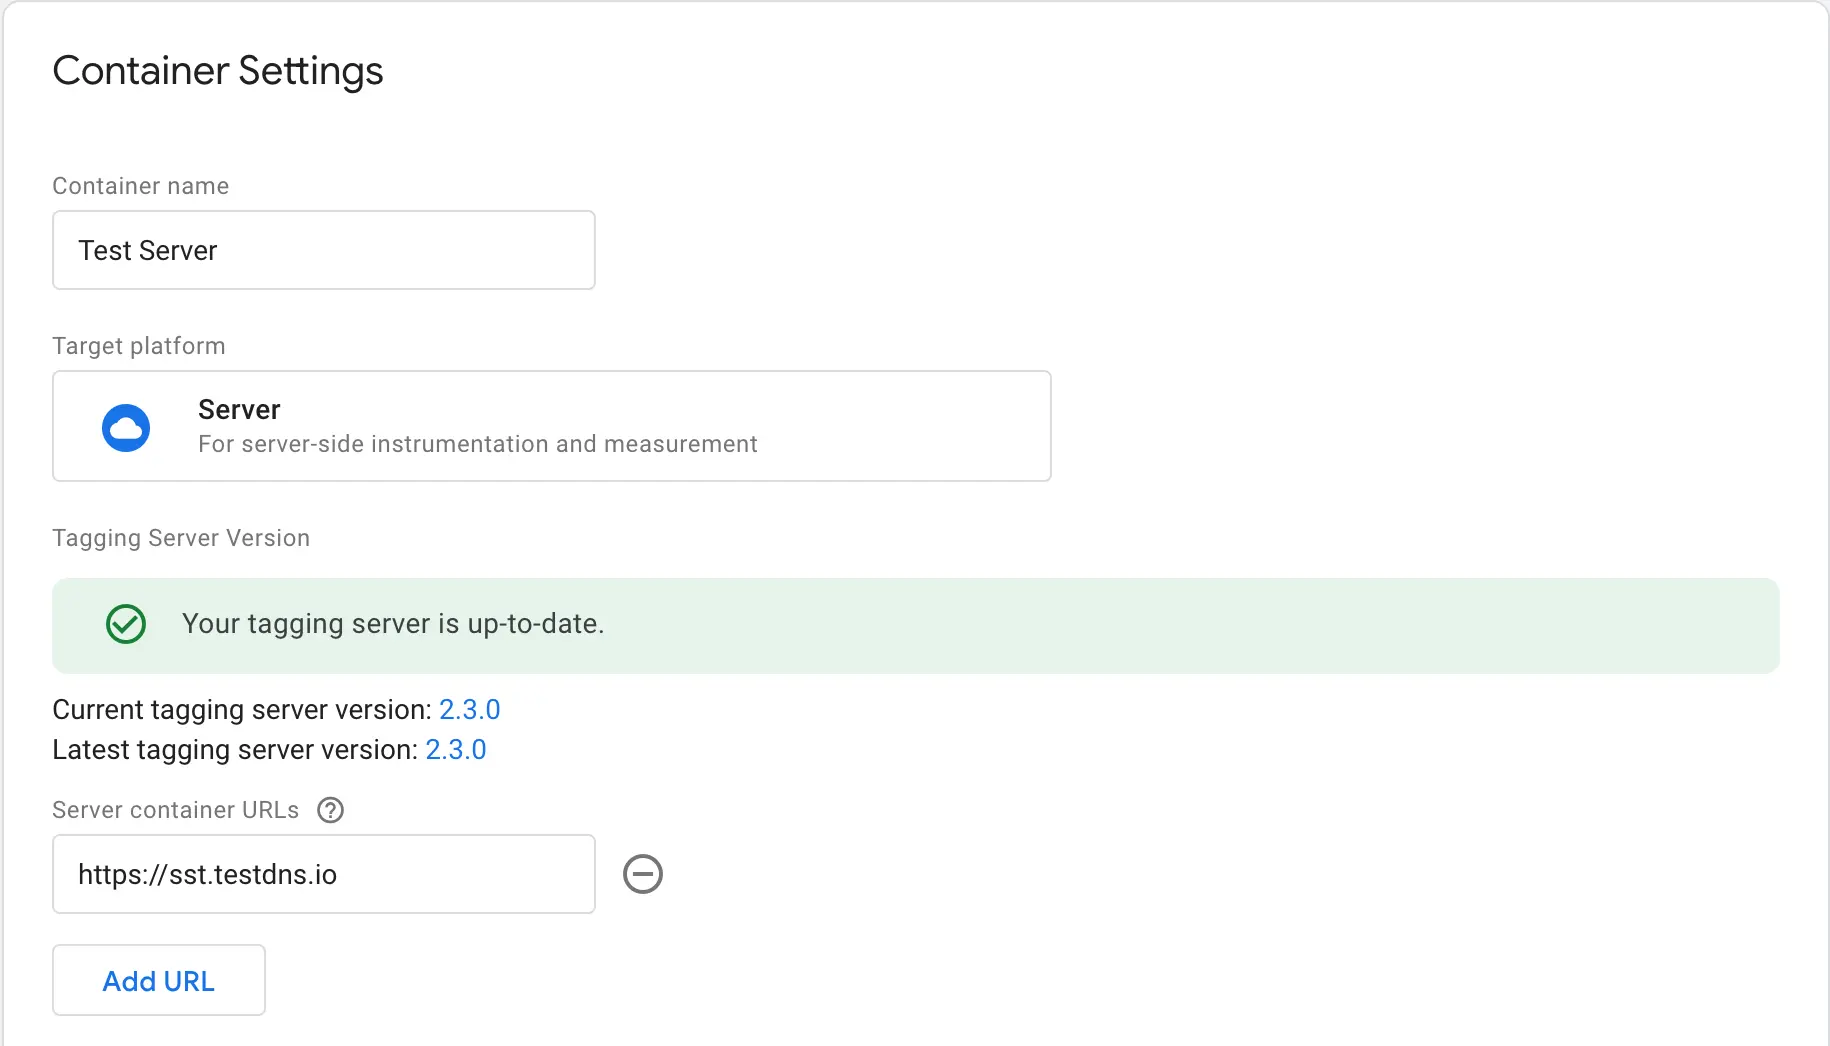The width and height of the screenshot is (1830, 1046).
Task: Open the Server container URLs help icon
Action: coord(330,810)
